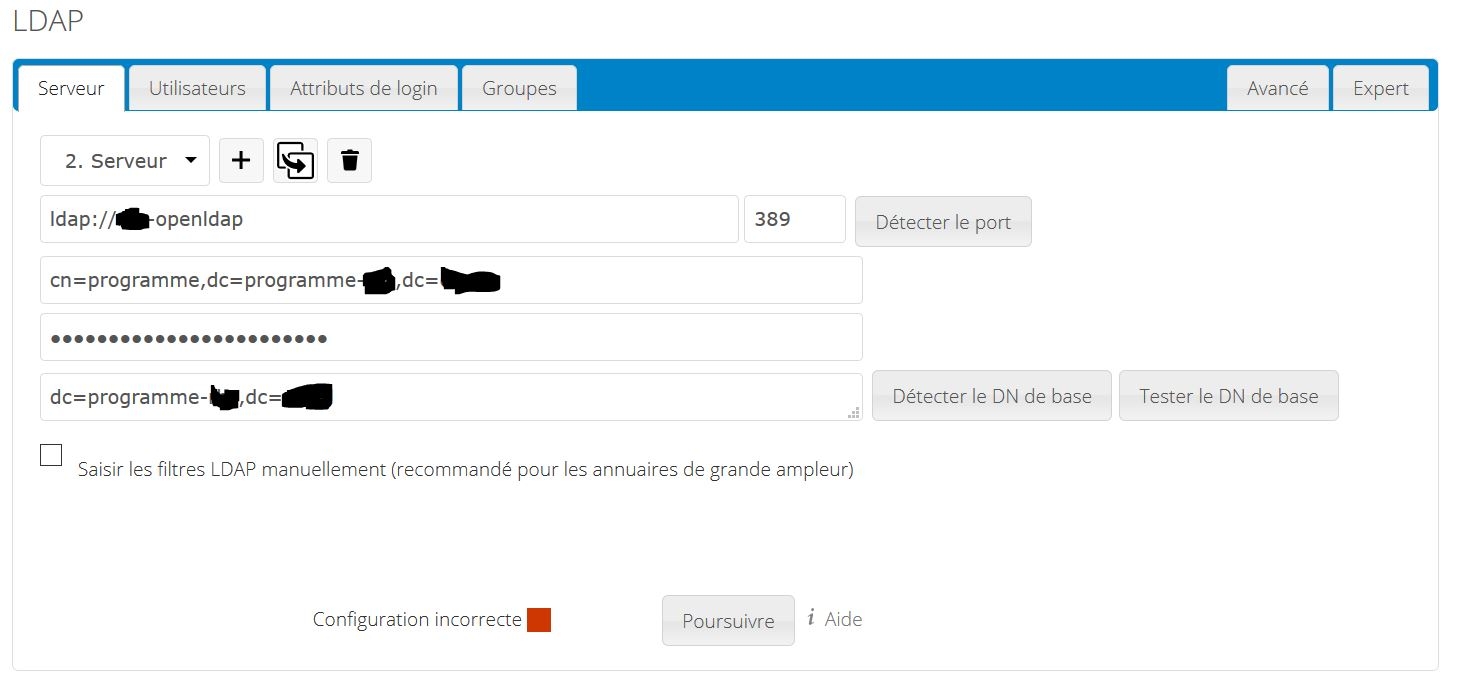Click Tester le DN de base
The image size is (1459, 697).
click(1228, 396)
